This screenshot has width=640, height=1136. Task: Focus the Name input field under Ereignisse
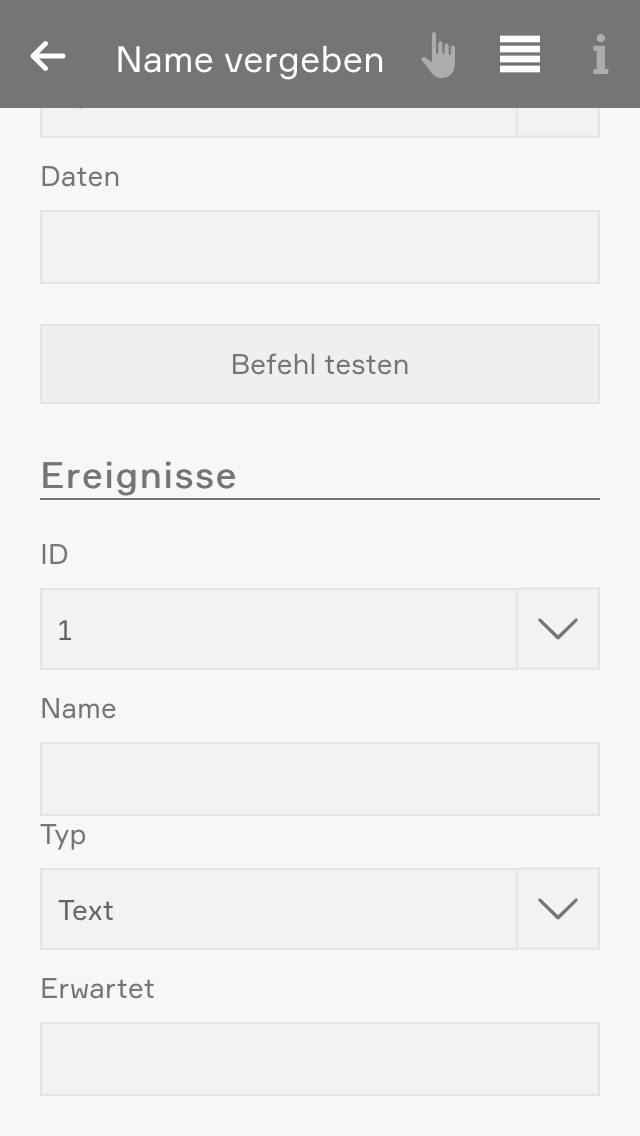[x=320, y=779]
